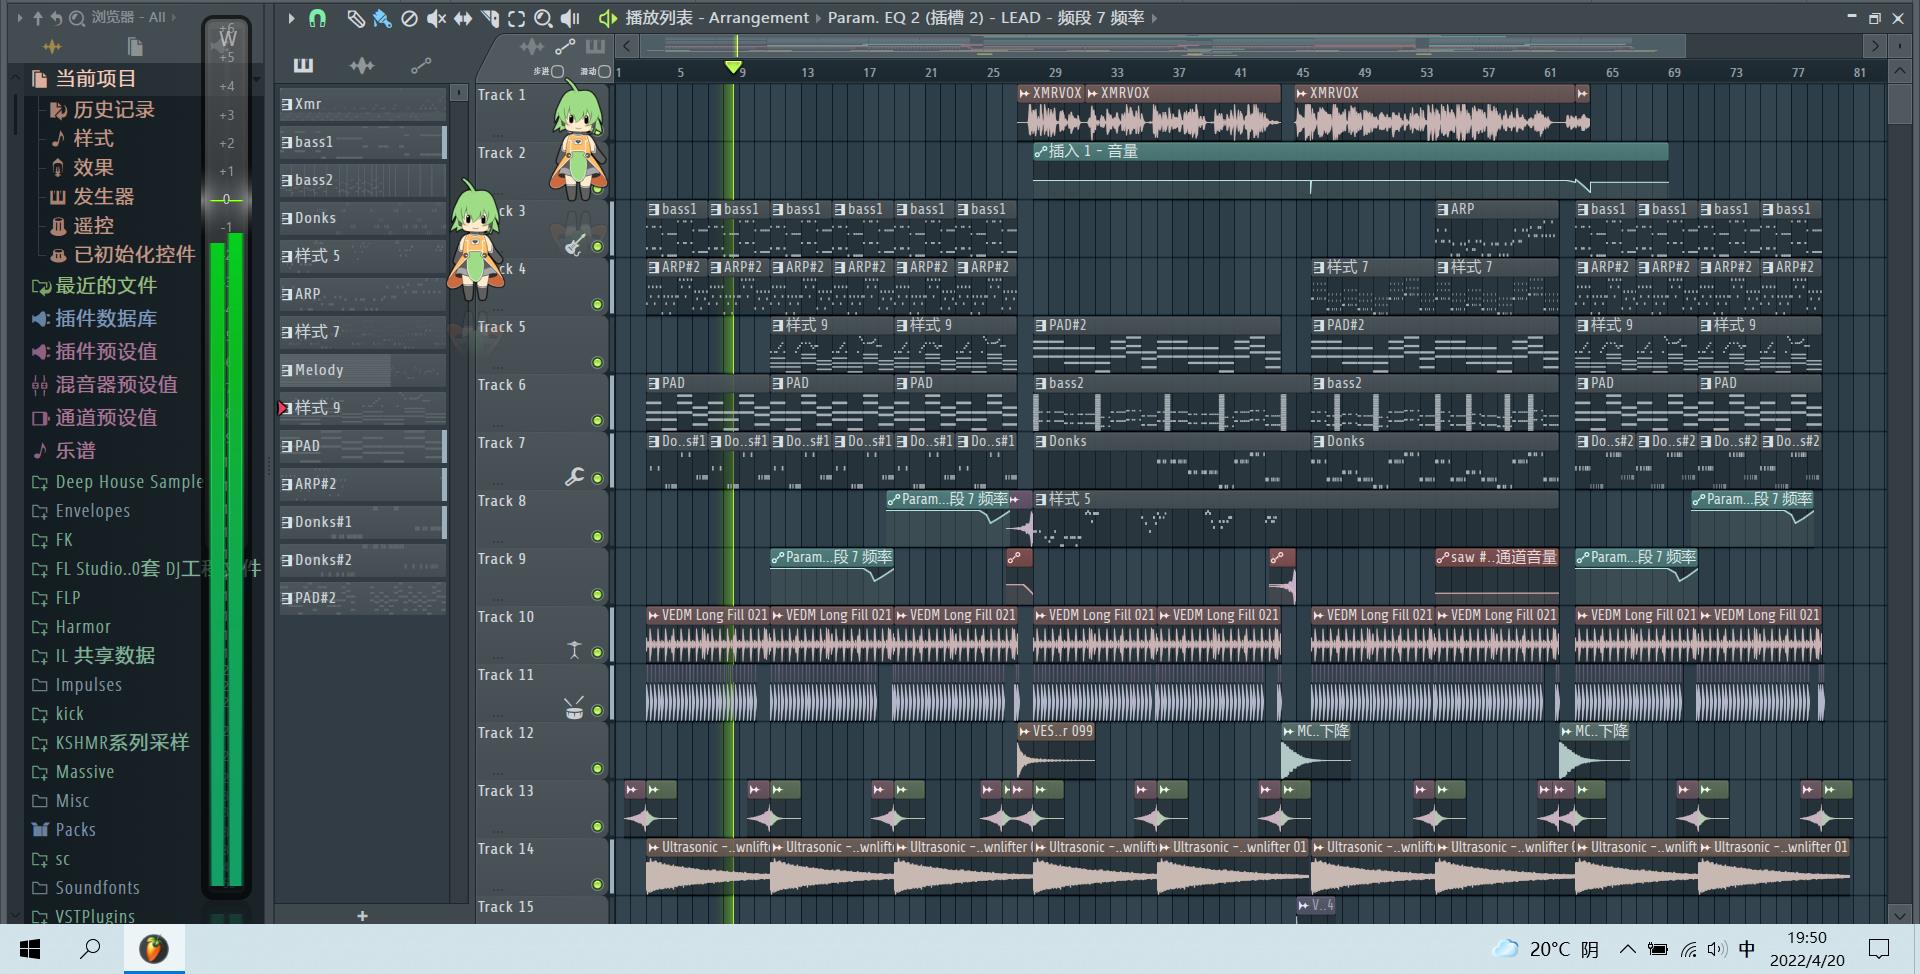
Task: Toggle the mute LED on Track 10
Action: point(598,652)
